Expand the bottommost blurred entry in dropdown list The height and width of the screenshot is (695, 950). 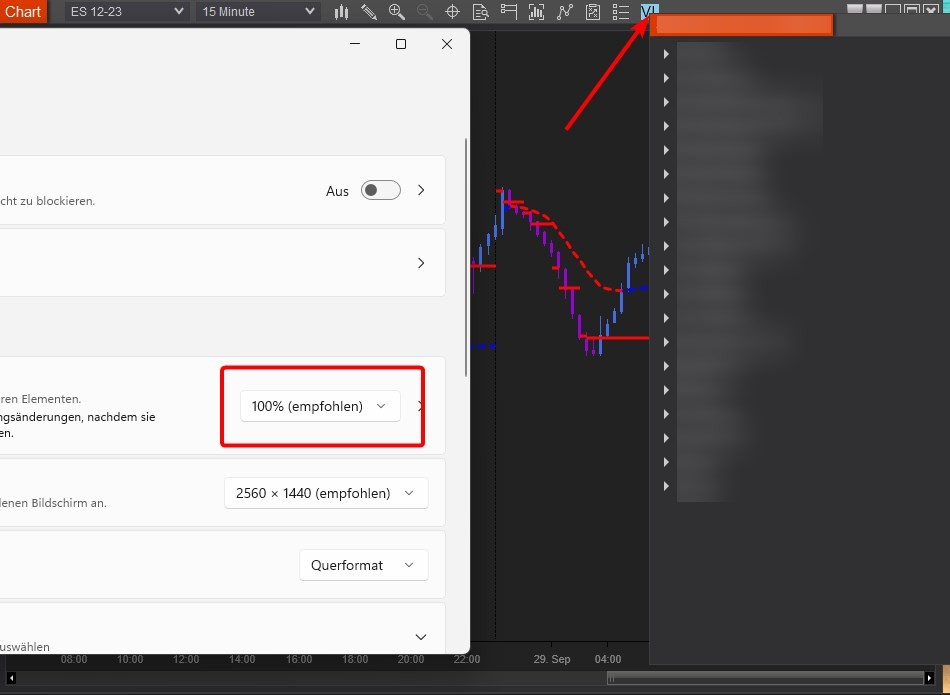666,486
